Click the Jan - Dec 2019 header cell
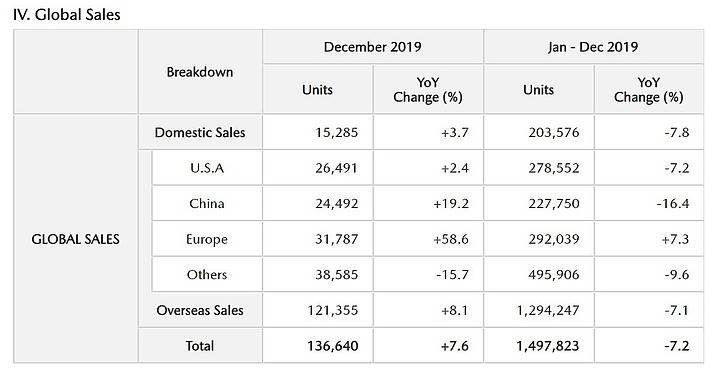This screenshot has width=720, height=376. (x=593, y=47)
